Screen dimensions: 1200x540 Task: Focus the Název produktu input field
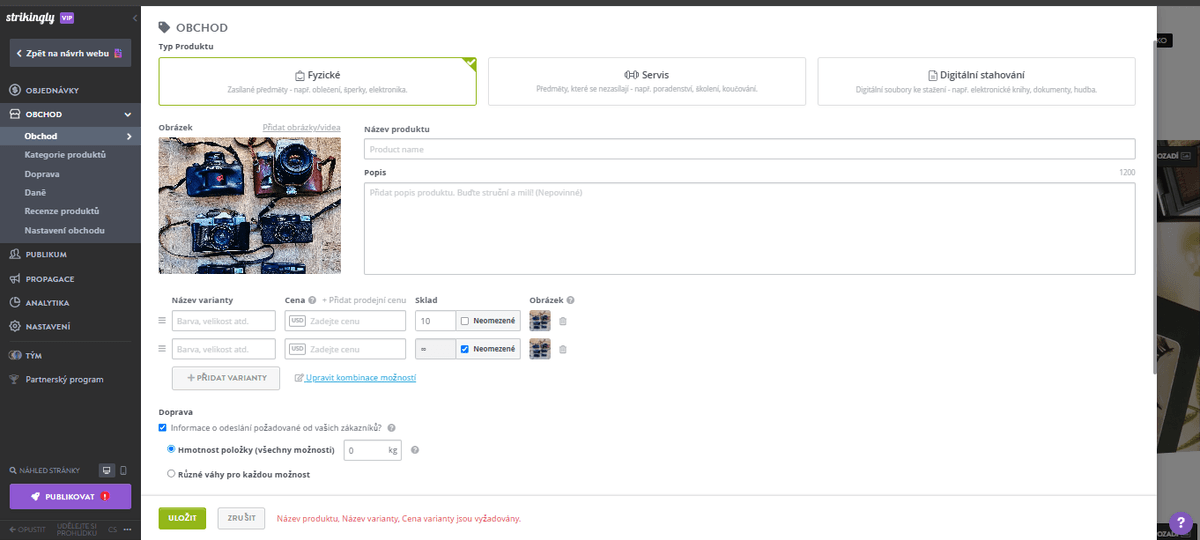point(750,149)
